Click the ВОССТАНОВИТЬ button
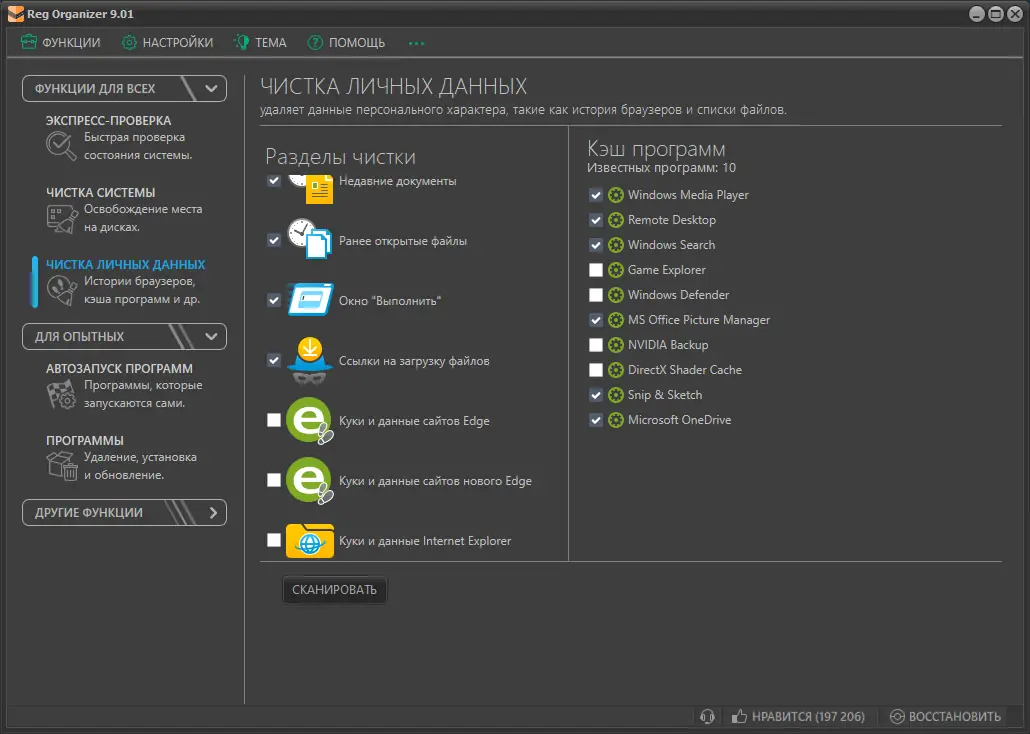This screenshot has width=1030, height=734. 945,716
